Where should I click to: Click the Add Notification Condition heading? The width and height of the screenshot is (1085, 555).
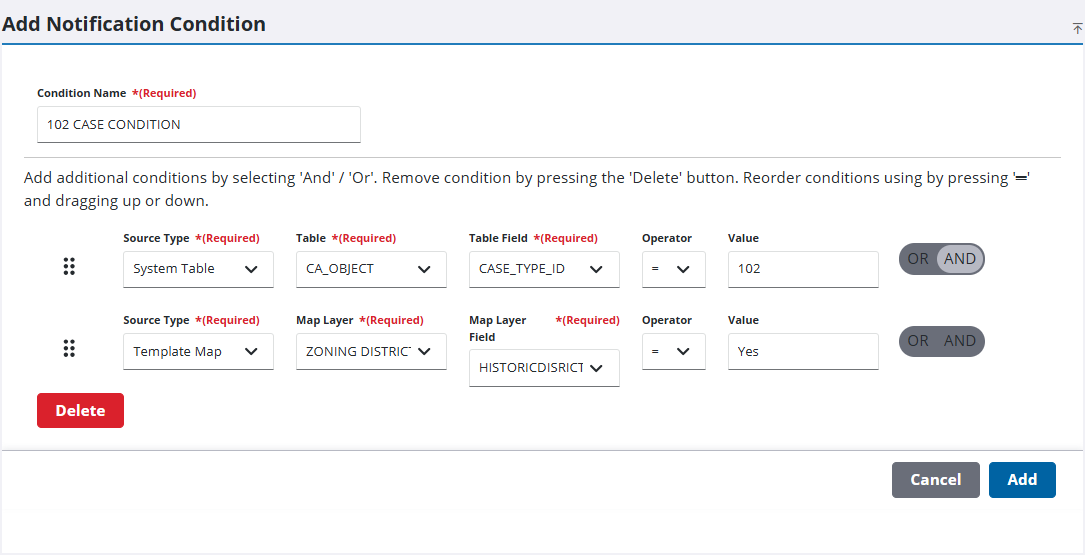(134, 24)
